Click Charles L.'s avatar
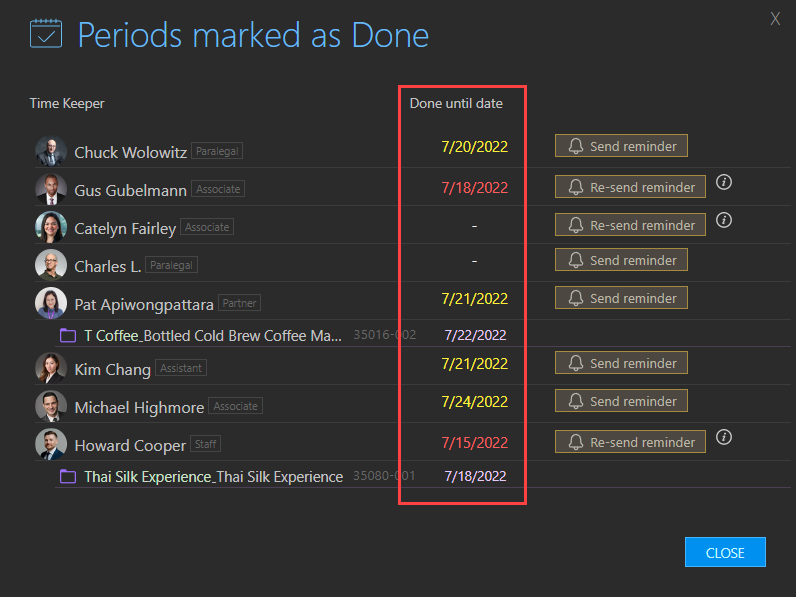The image size is (796, 597). coord(51,265)
